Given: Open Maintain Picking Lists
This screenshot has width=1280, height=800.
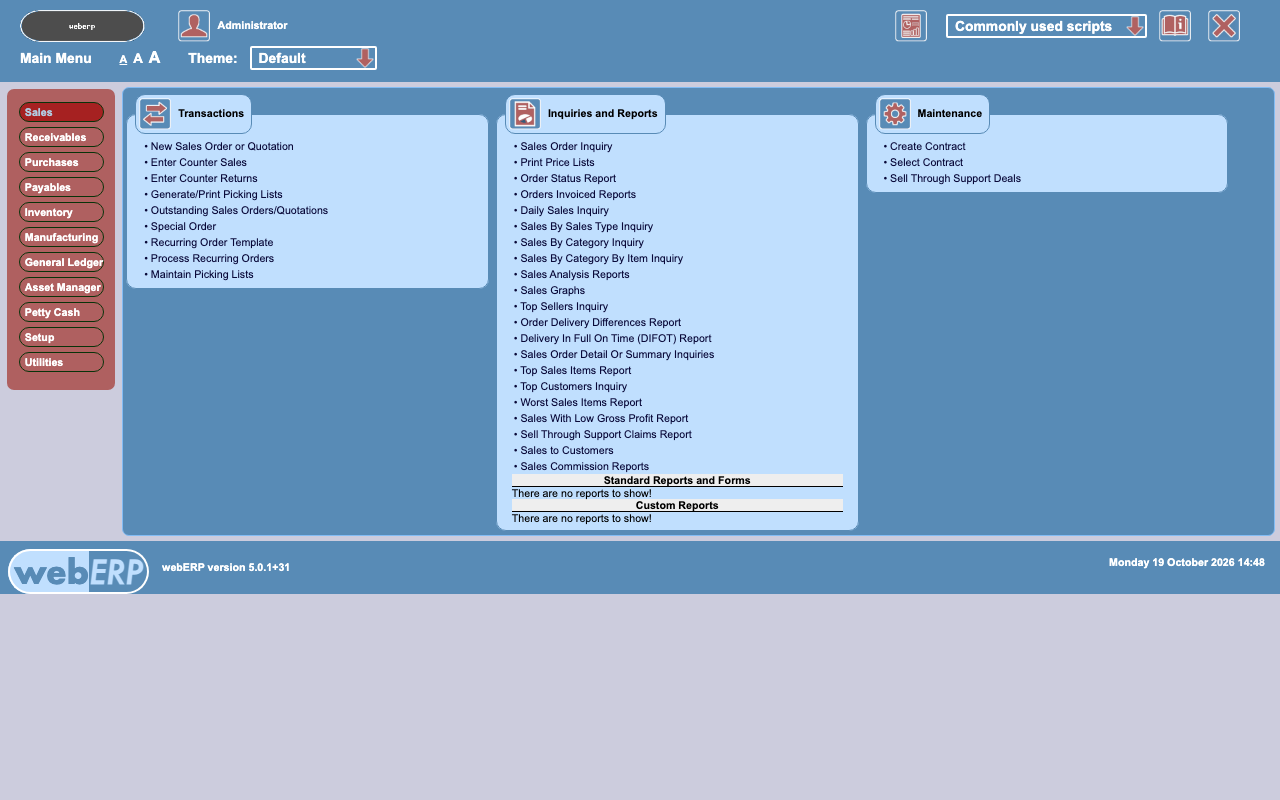Looking at the screenshot, I should click(202, 274).
